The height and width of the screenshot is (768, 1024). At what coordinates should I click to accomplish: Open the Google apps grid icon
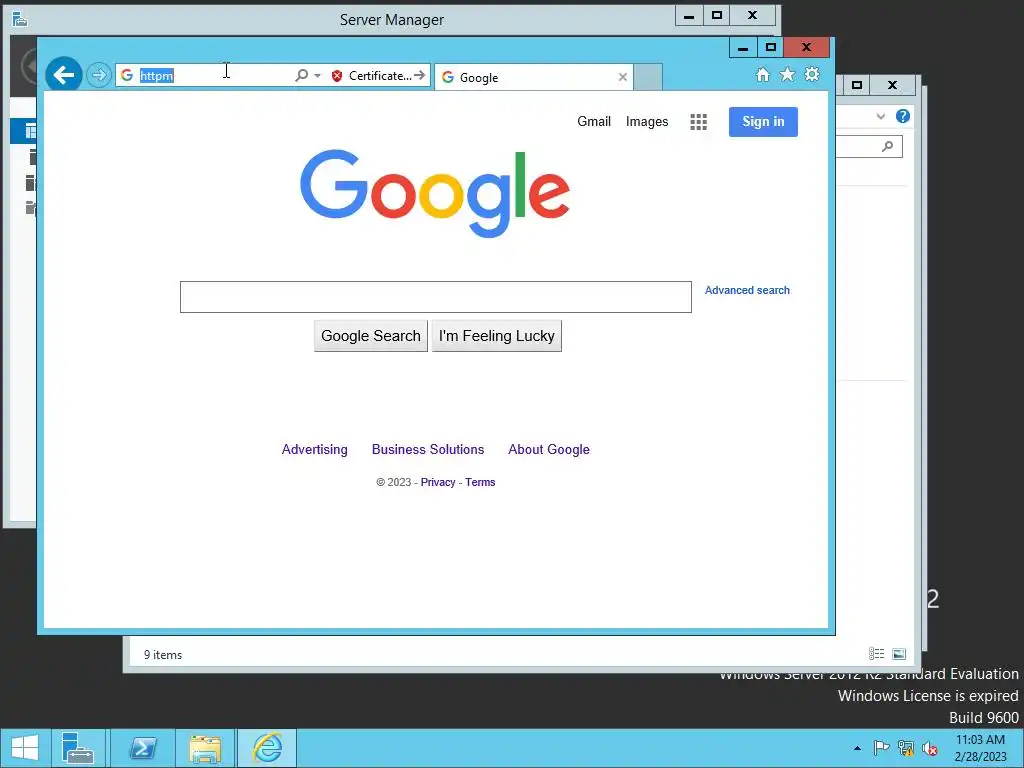[698, 121]
